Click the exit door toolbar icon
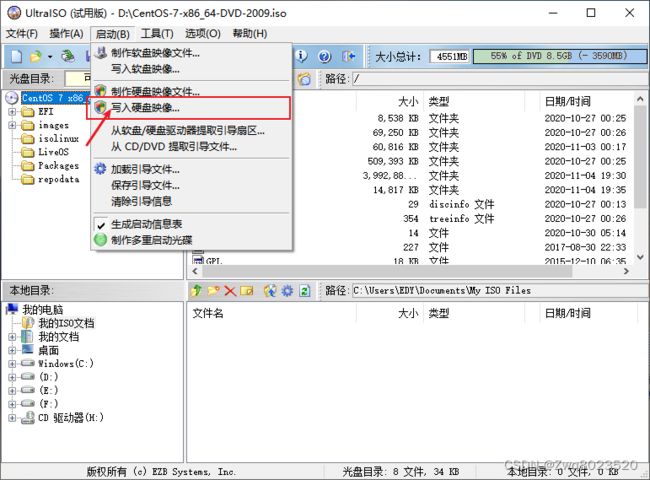 tap(349, 56)
